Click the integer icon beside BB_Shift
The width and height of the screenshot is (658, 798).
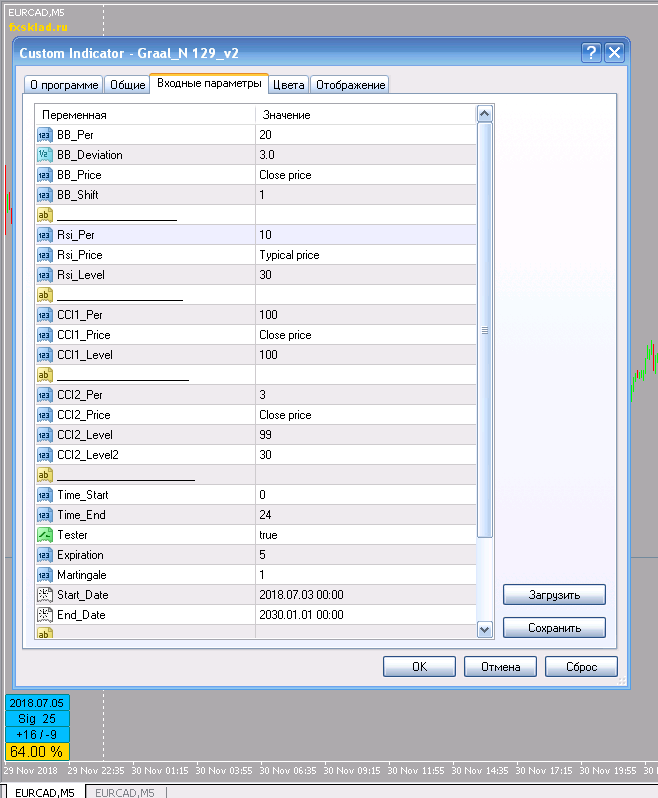pyautogui.click(x=45, y=195)
